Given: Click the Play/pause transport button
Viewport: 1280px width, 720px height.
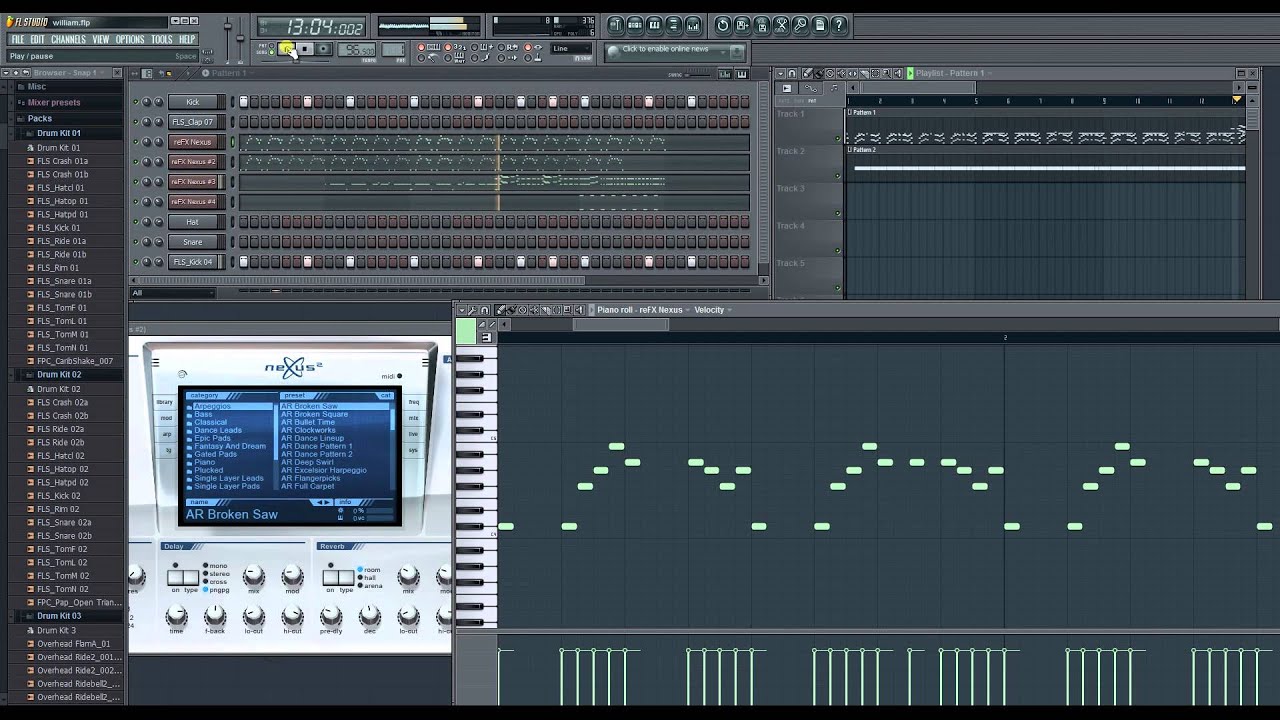Looking at the screenshot, I should [x=287, y=49].
